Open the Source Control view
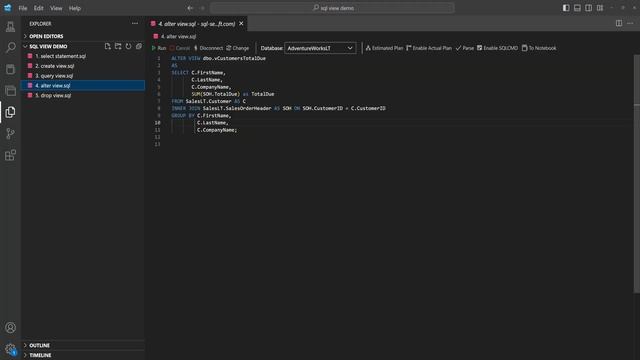The width and height of the screenshot is (640, 360). (11, 133)
